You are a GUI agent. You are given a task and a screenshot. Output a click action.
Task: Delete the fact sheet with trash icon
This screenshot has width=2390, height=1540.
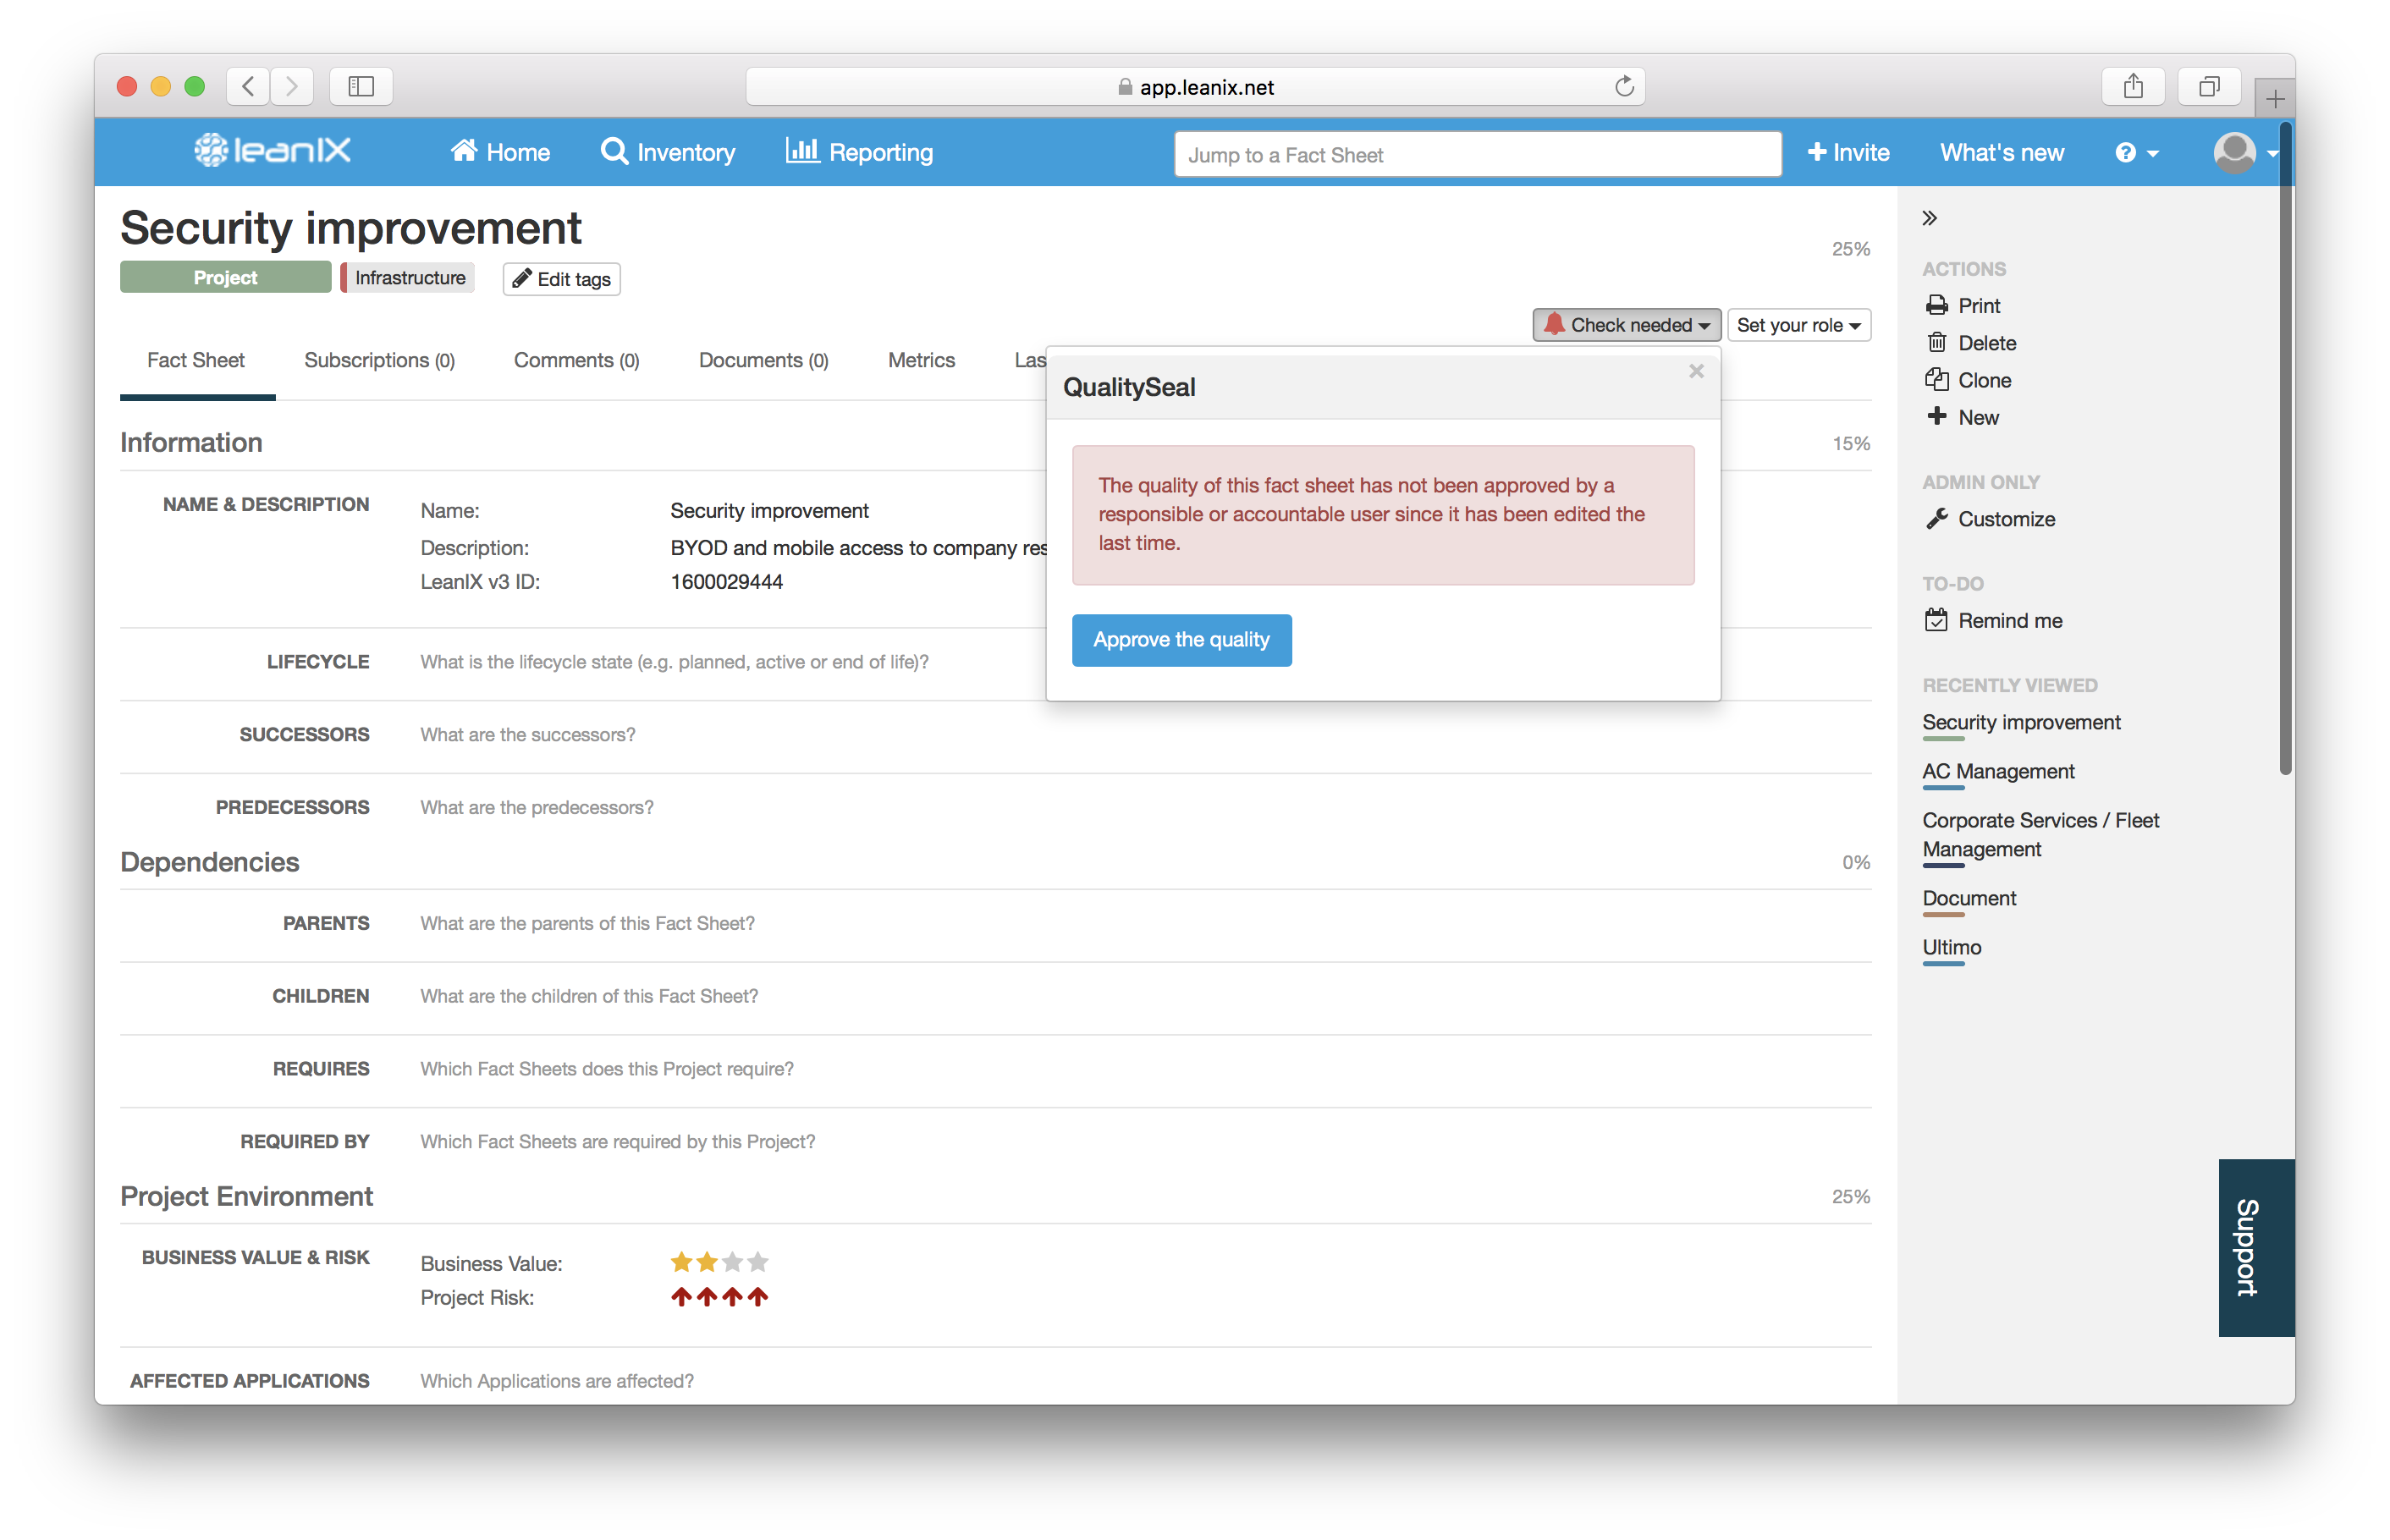point(1939,342)
